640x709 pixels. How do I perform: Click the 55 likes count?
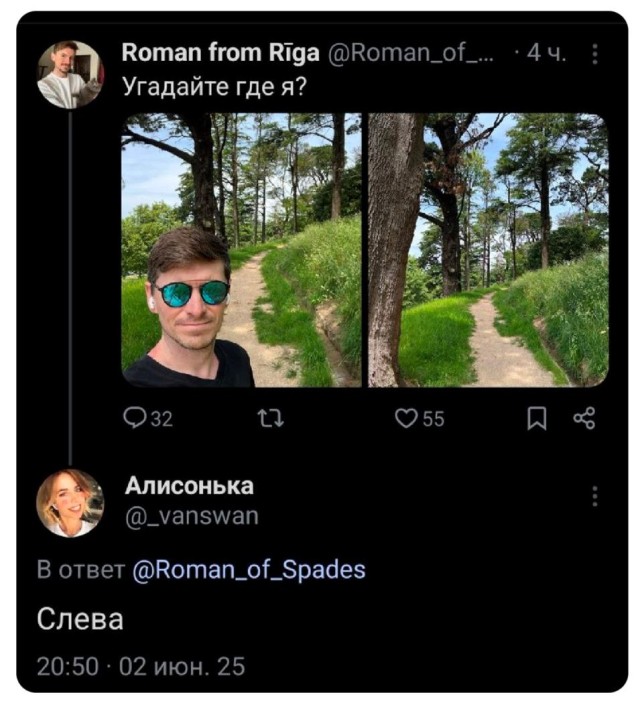[433, 420]
